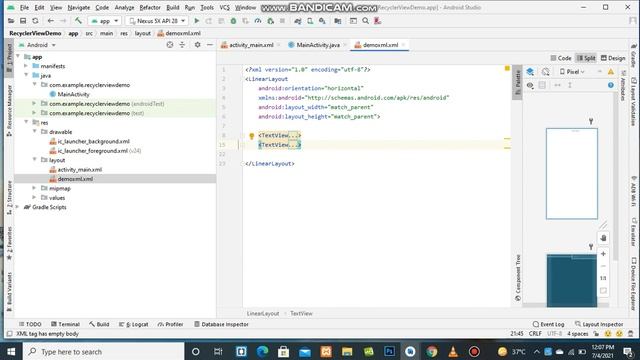
Task: Start debugging with the green bug icon
Action: pos(233,21)
